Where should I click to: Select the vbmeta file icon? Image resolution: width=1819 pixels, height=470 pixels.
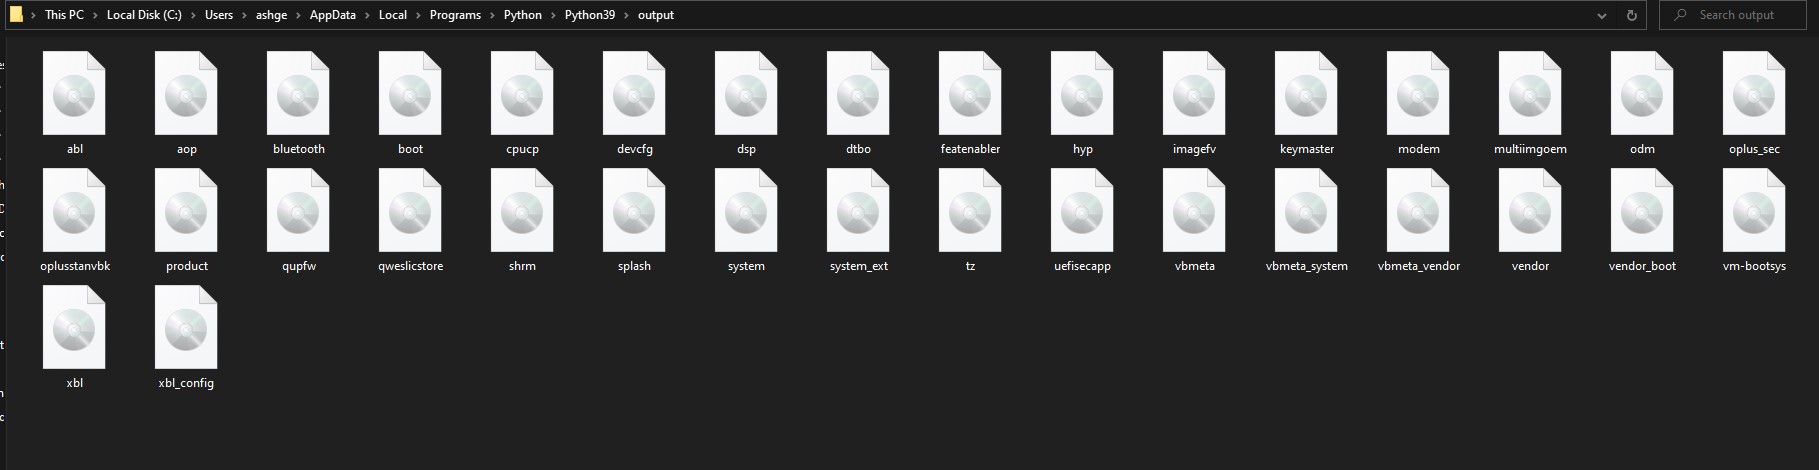tap(1194, 211)
